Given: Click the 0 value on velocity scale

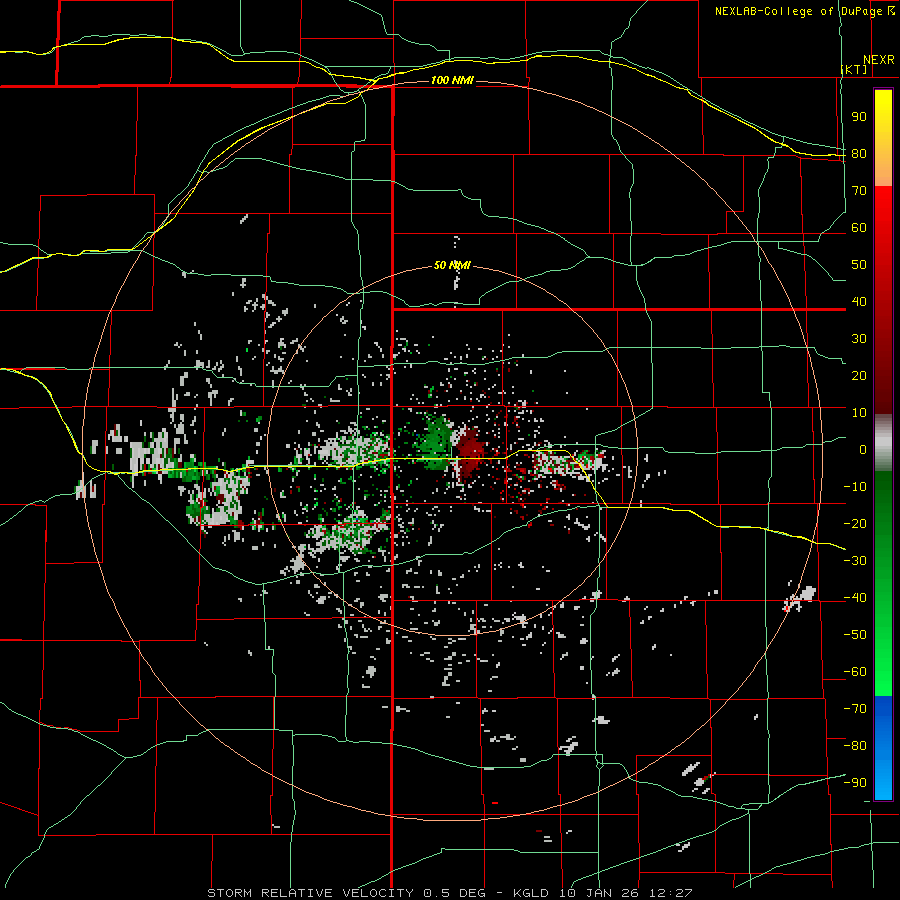Looking at the screenshot, I should 863,449.
